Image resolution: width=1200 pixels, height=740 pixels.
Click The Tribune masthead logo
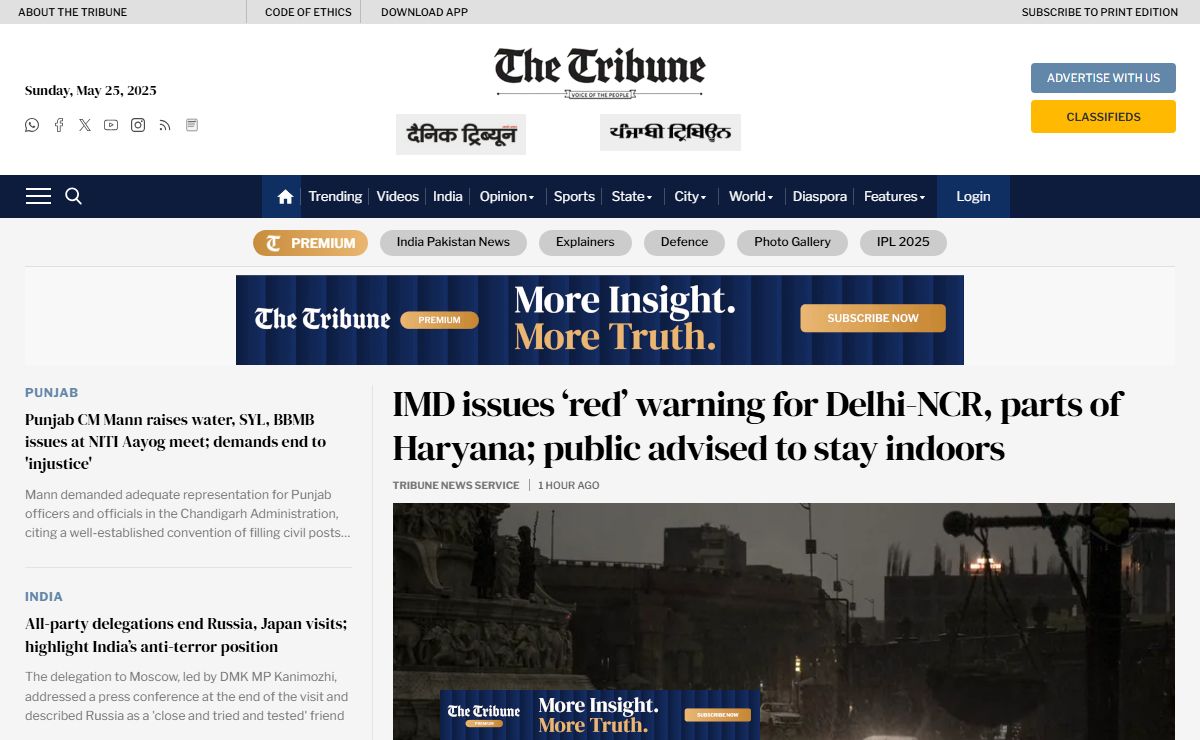(600, 71)
